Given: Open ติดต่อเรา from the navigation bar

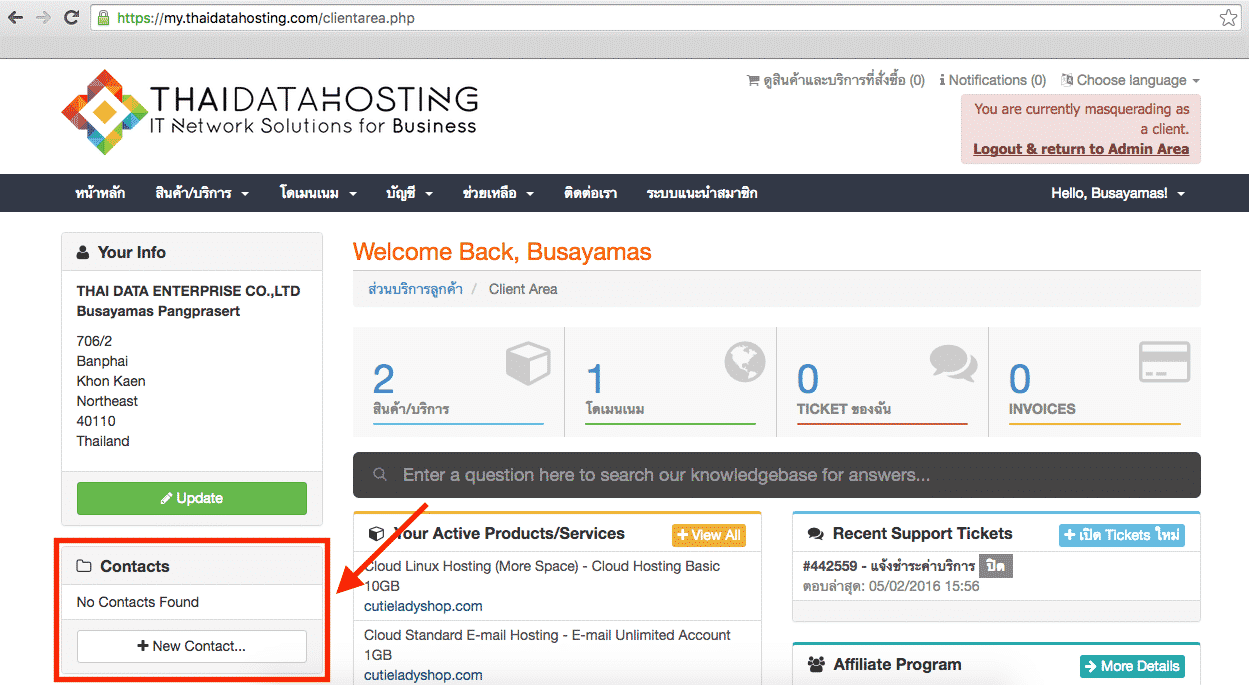Looking at the screenshot, I should [590, 193].
